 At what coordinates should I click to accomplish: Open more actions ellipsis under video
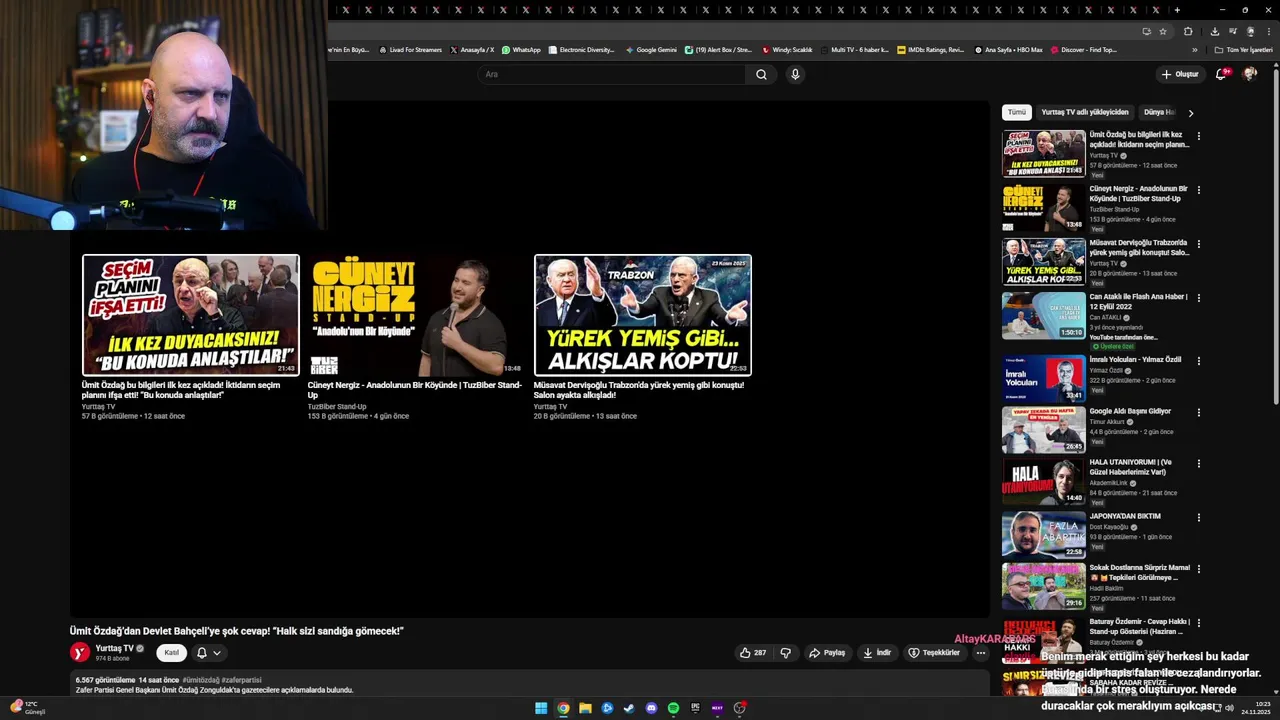click(981, 653)
